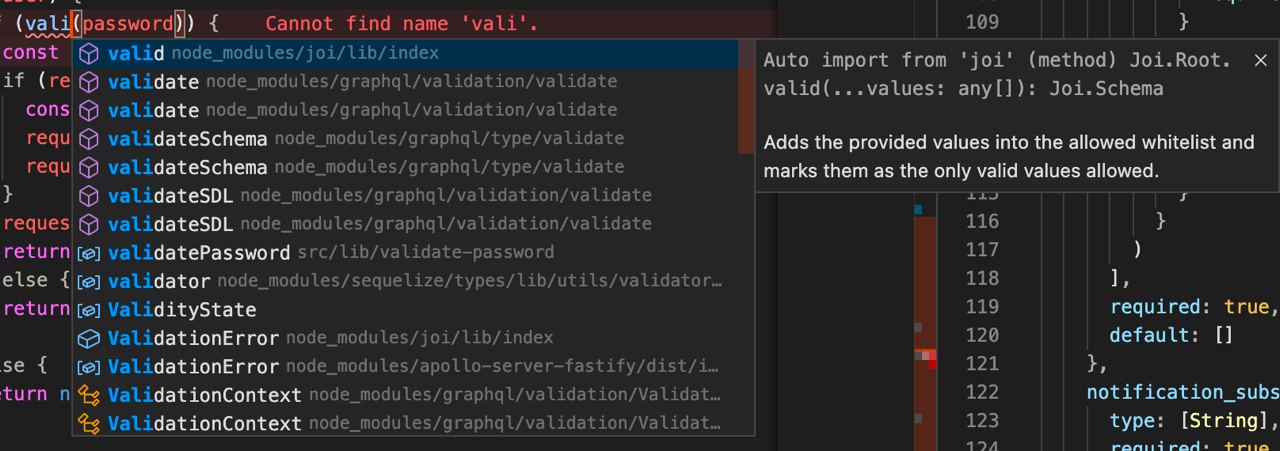Place cursor on 'password' argument in editor
Viewport: 1280px width, 451px height.
pos(126,23)
